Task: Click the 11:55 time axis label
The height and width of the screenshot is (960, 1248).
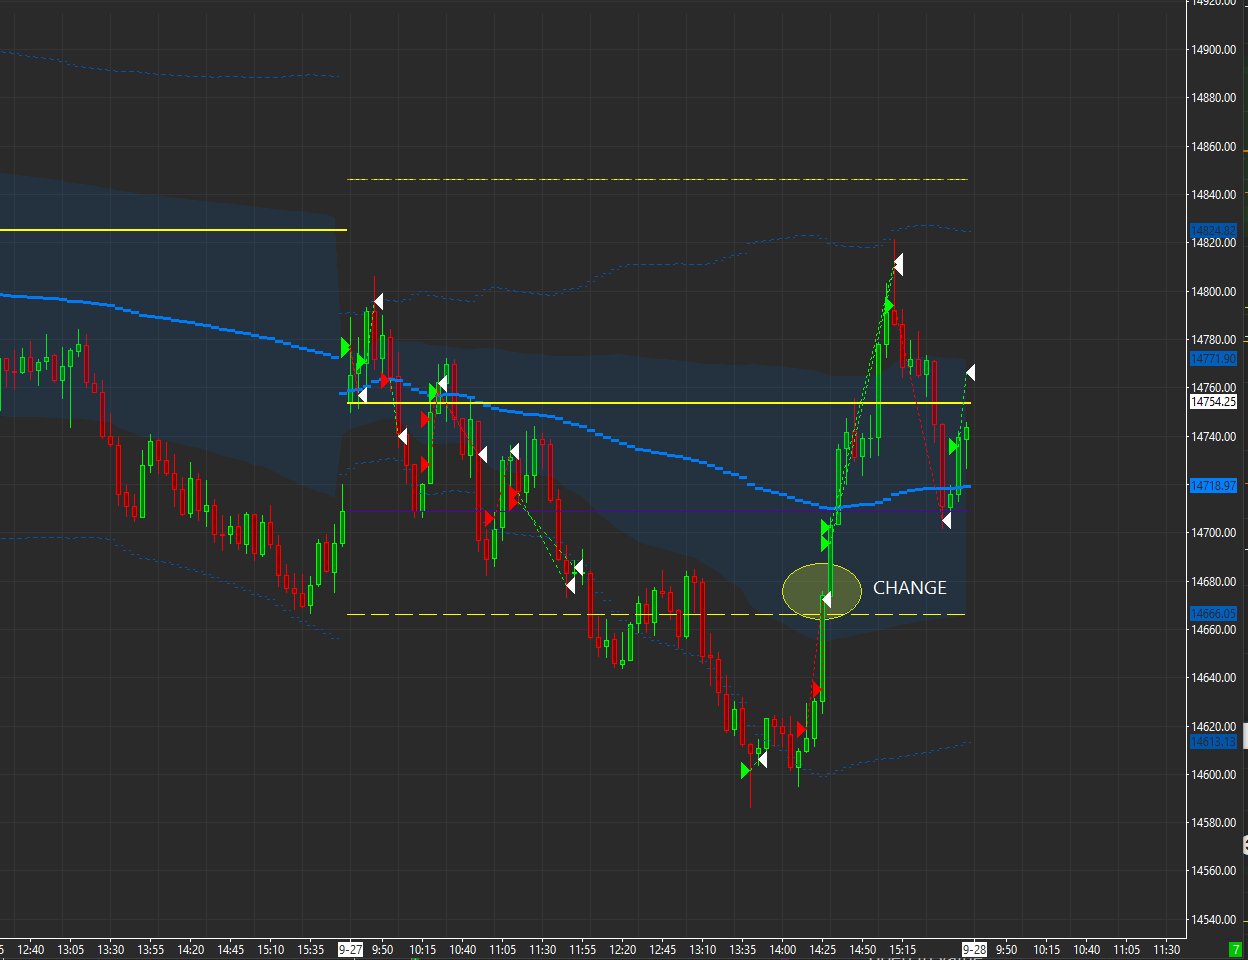Action: coord(583,950)
